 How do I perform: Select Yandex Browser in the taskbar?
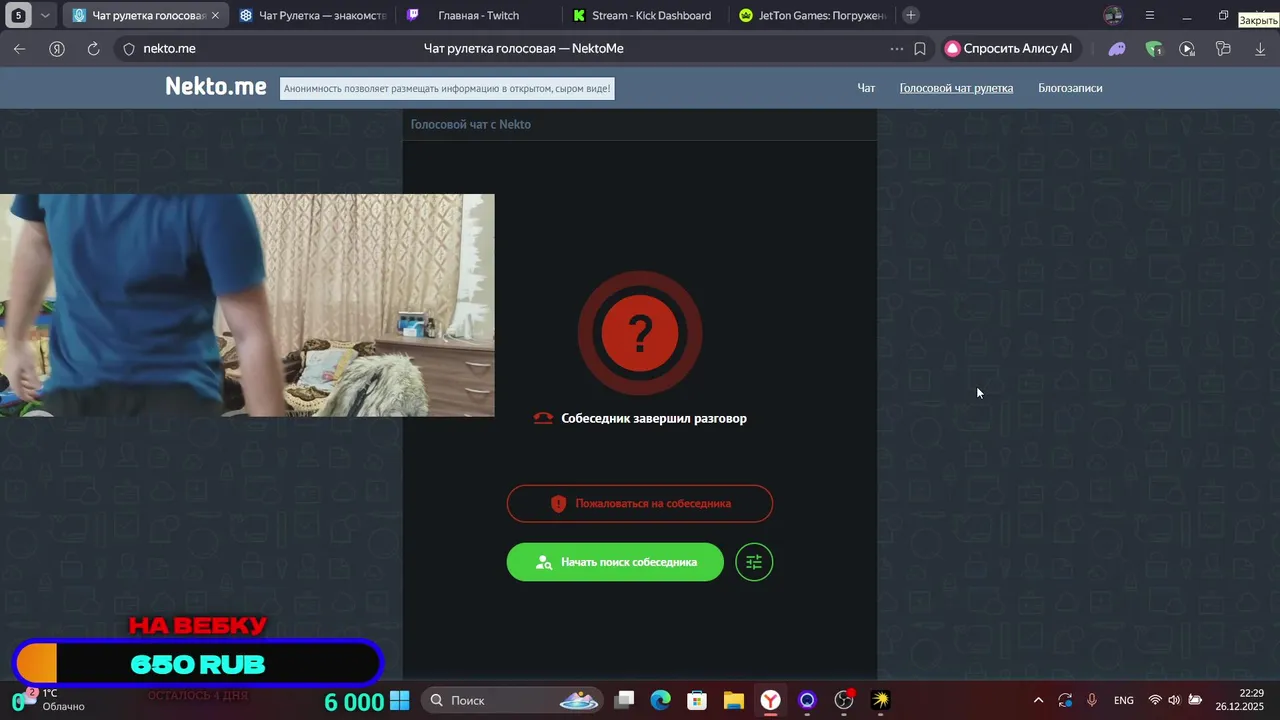tap(771, 700)
